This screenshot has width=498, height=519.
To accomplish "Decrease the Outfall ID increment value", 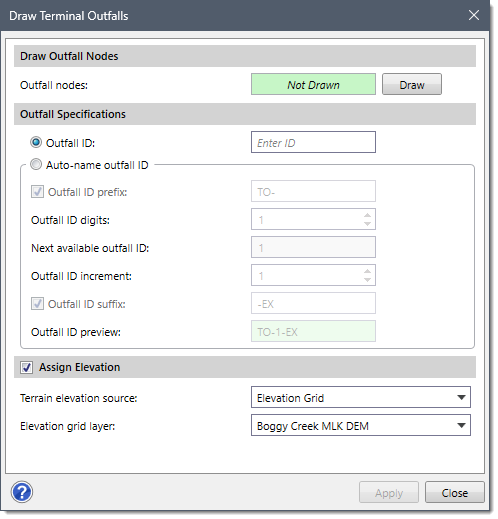I will pyautogui.click(x=367, y=280).
